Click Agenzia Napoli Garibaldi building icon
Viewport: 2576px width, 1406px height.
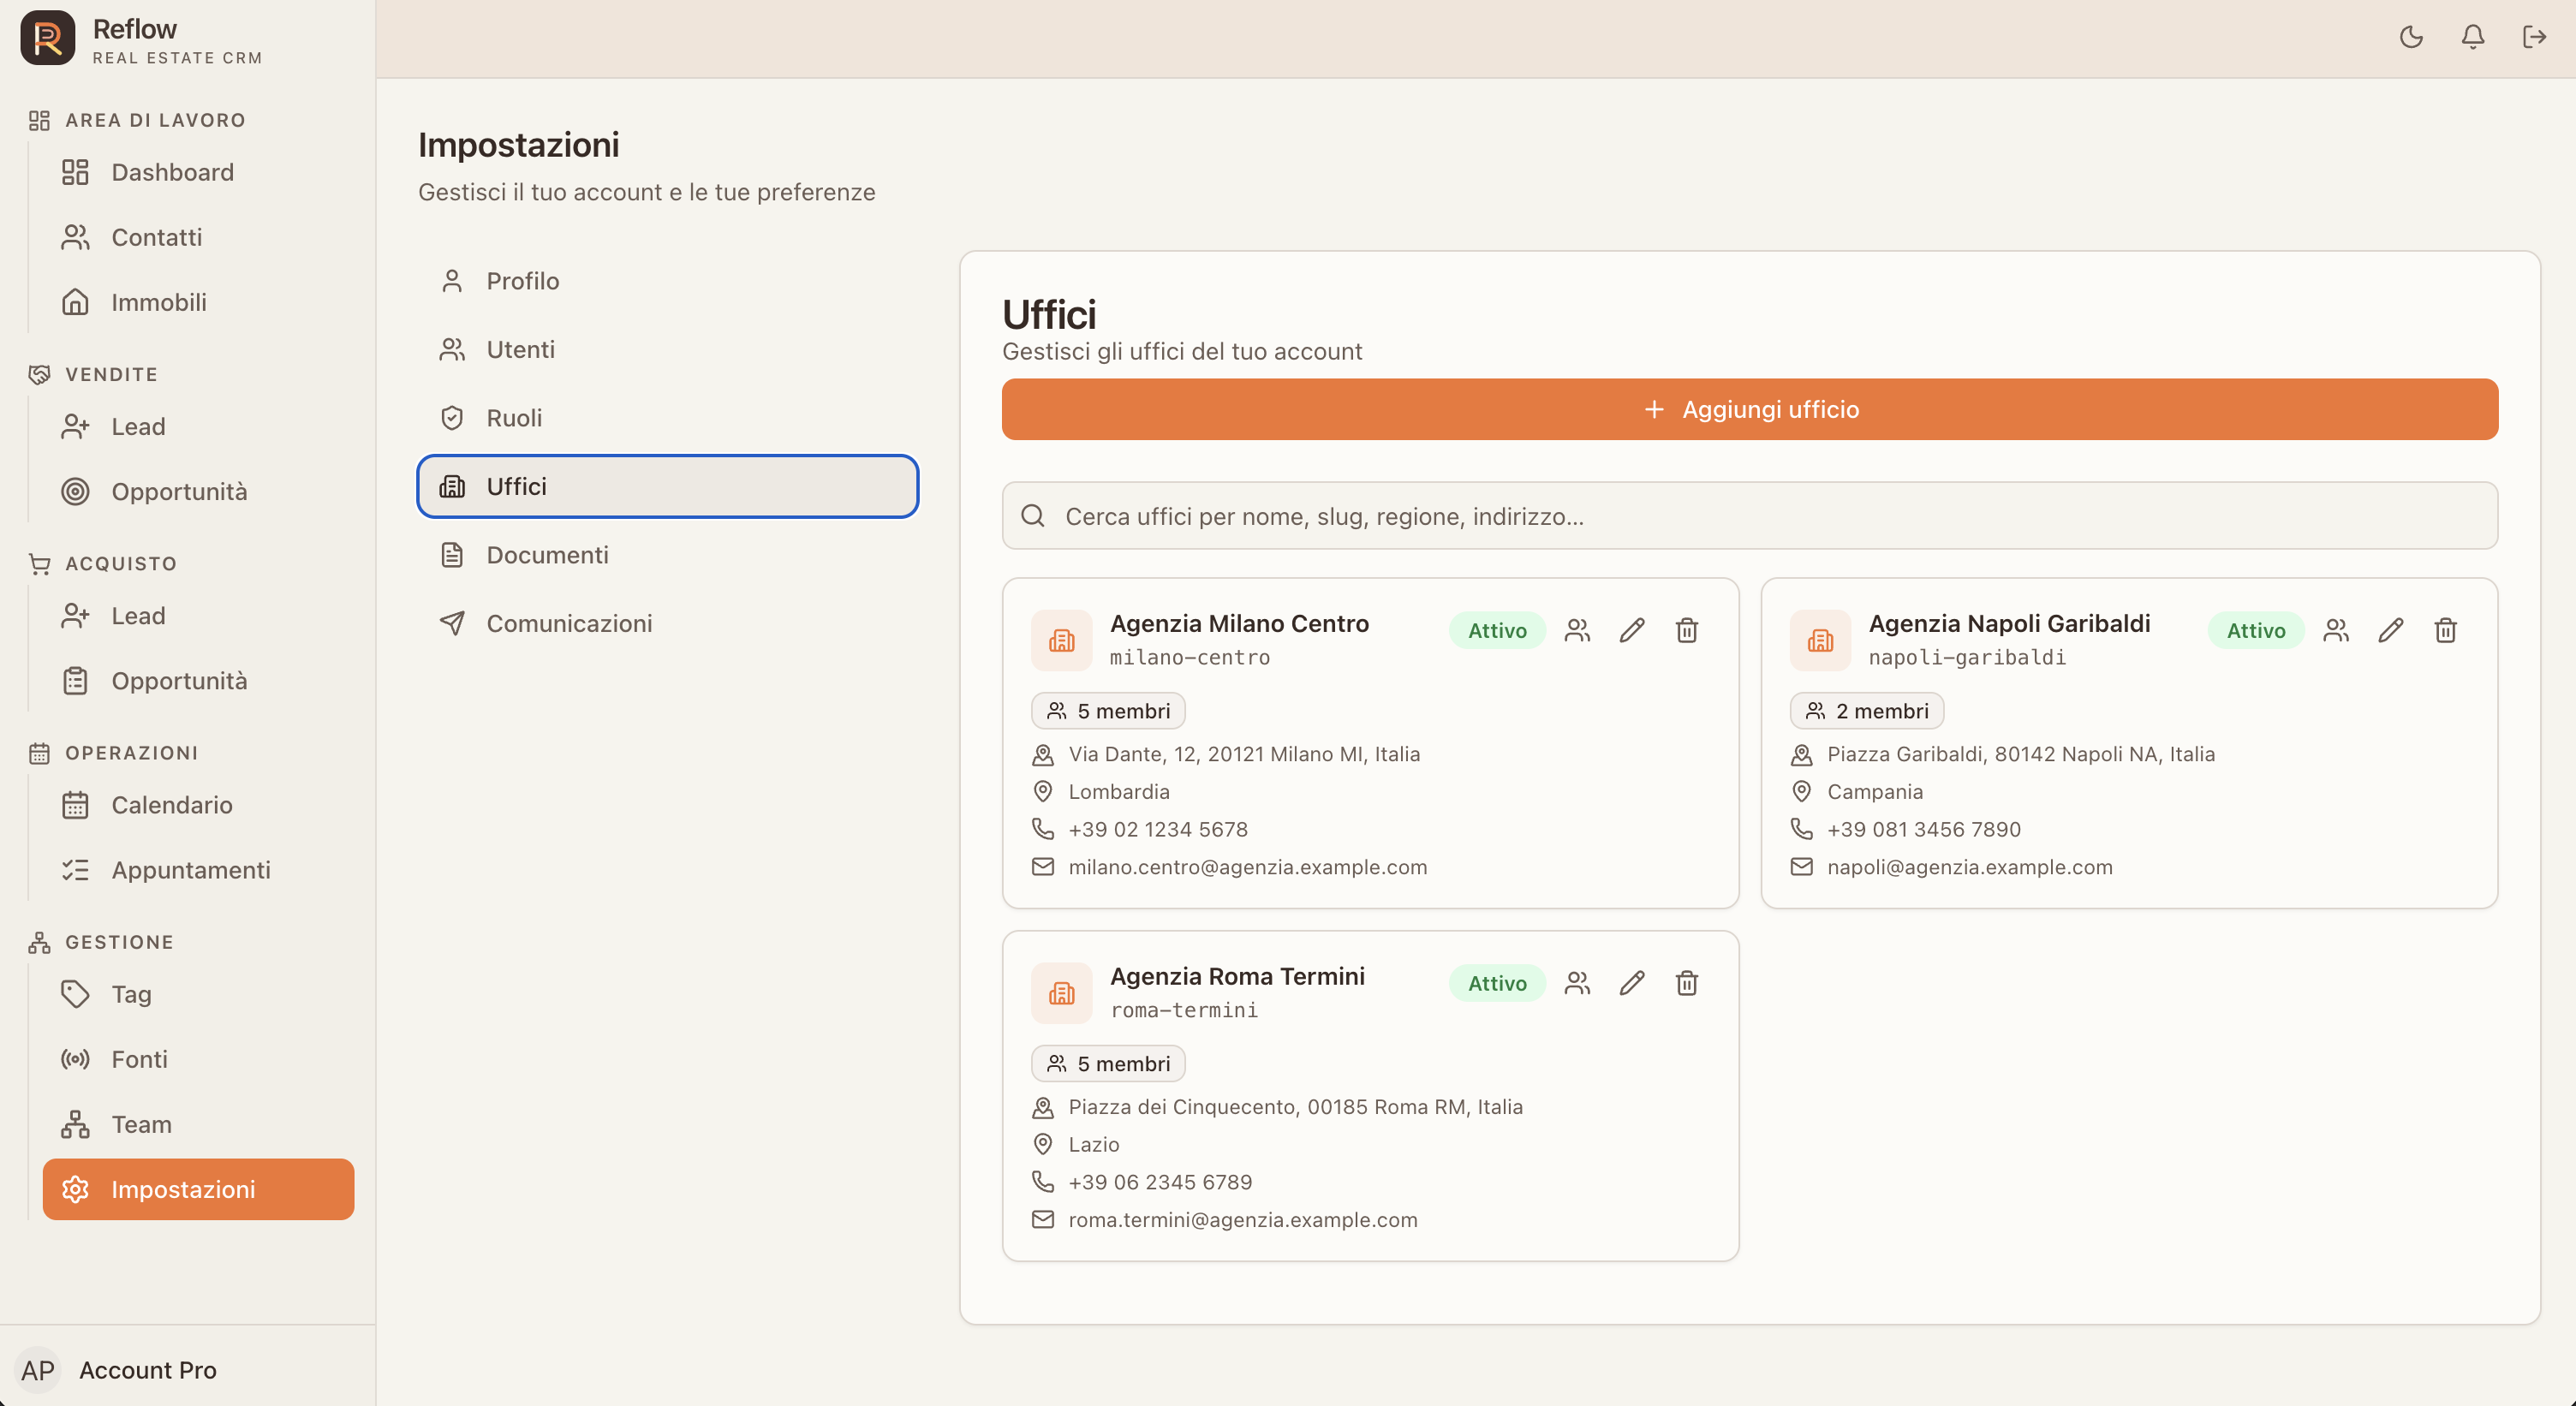(x=1821, y=640)
